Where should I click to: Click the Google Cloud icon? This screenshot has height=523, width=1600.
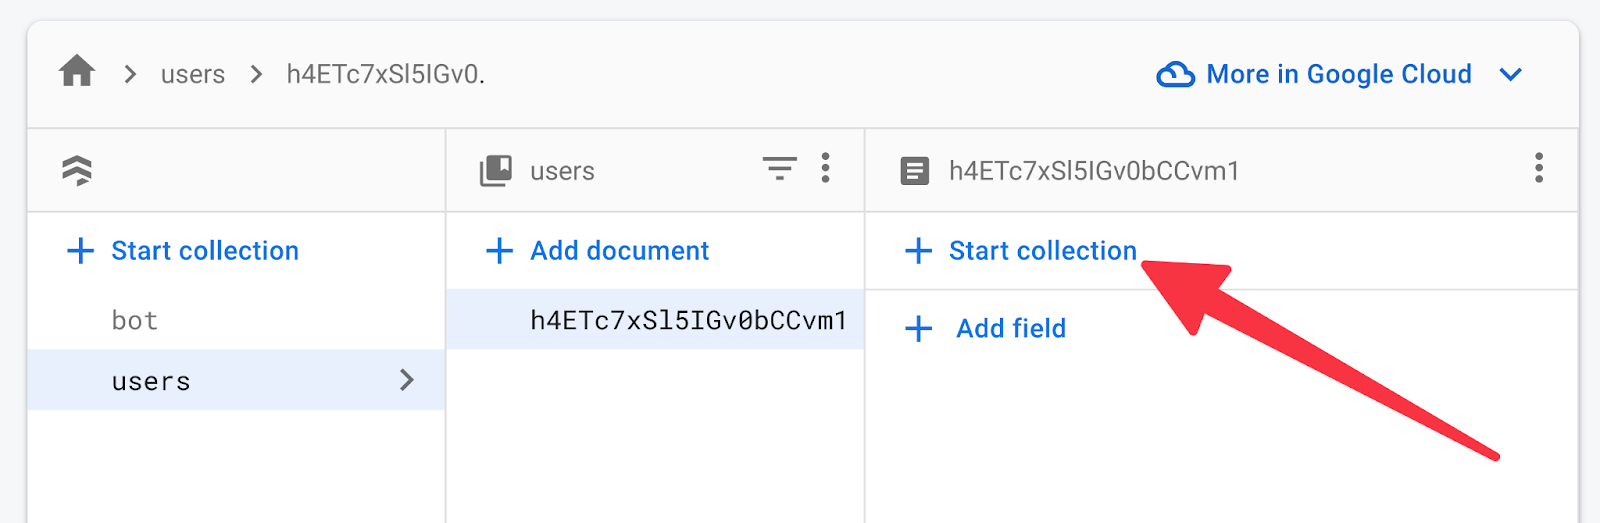coord(1175,74)
